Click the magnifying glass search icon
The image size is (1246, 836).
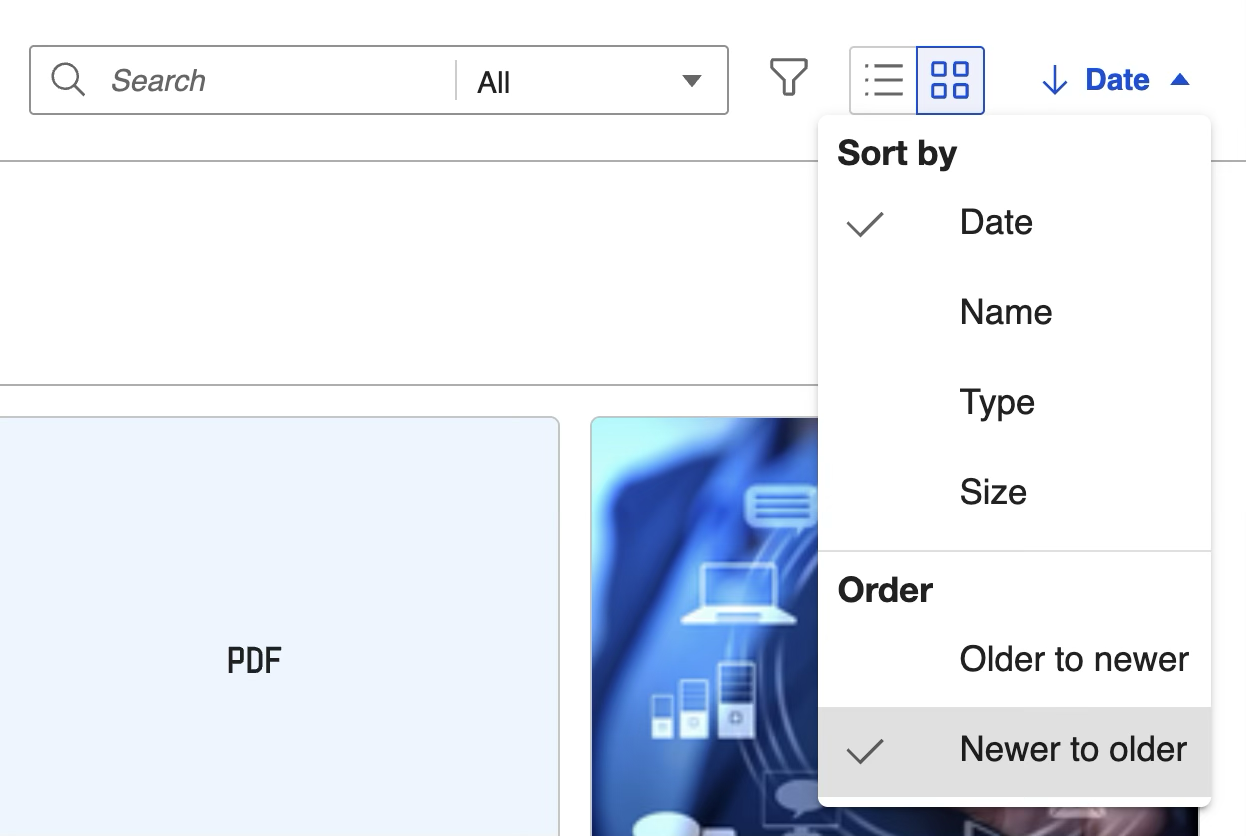pos(67,80)
